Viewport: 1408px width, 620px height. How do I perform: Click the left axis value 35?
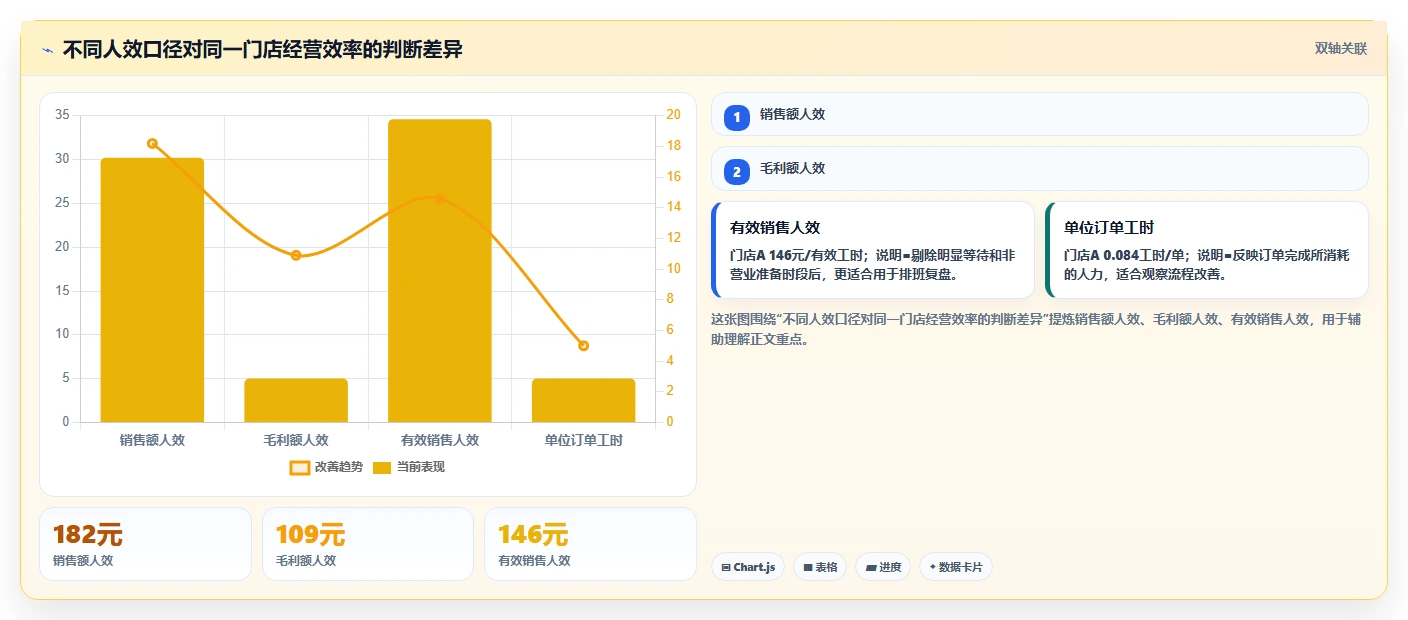coord(62,115)
